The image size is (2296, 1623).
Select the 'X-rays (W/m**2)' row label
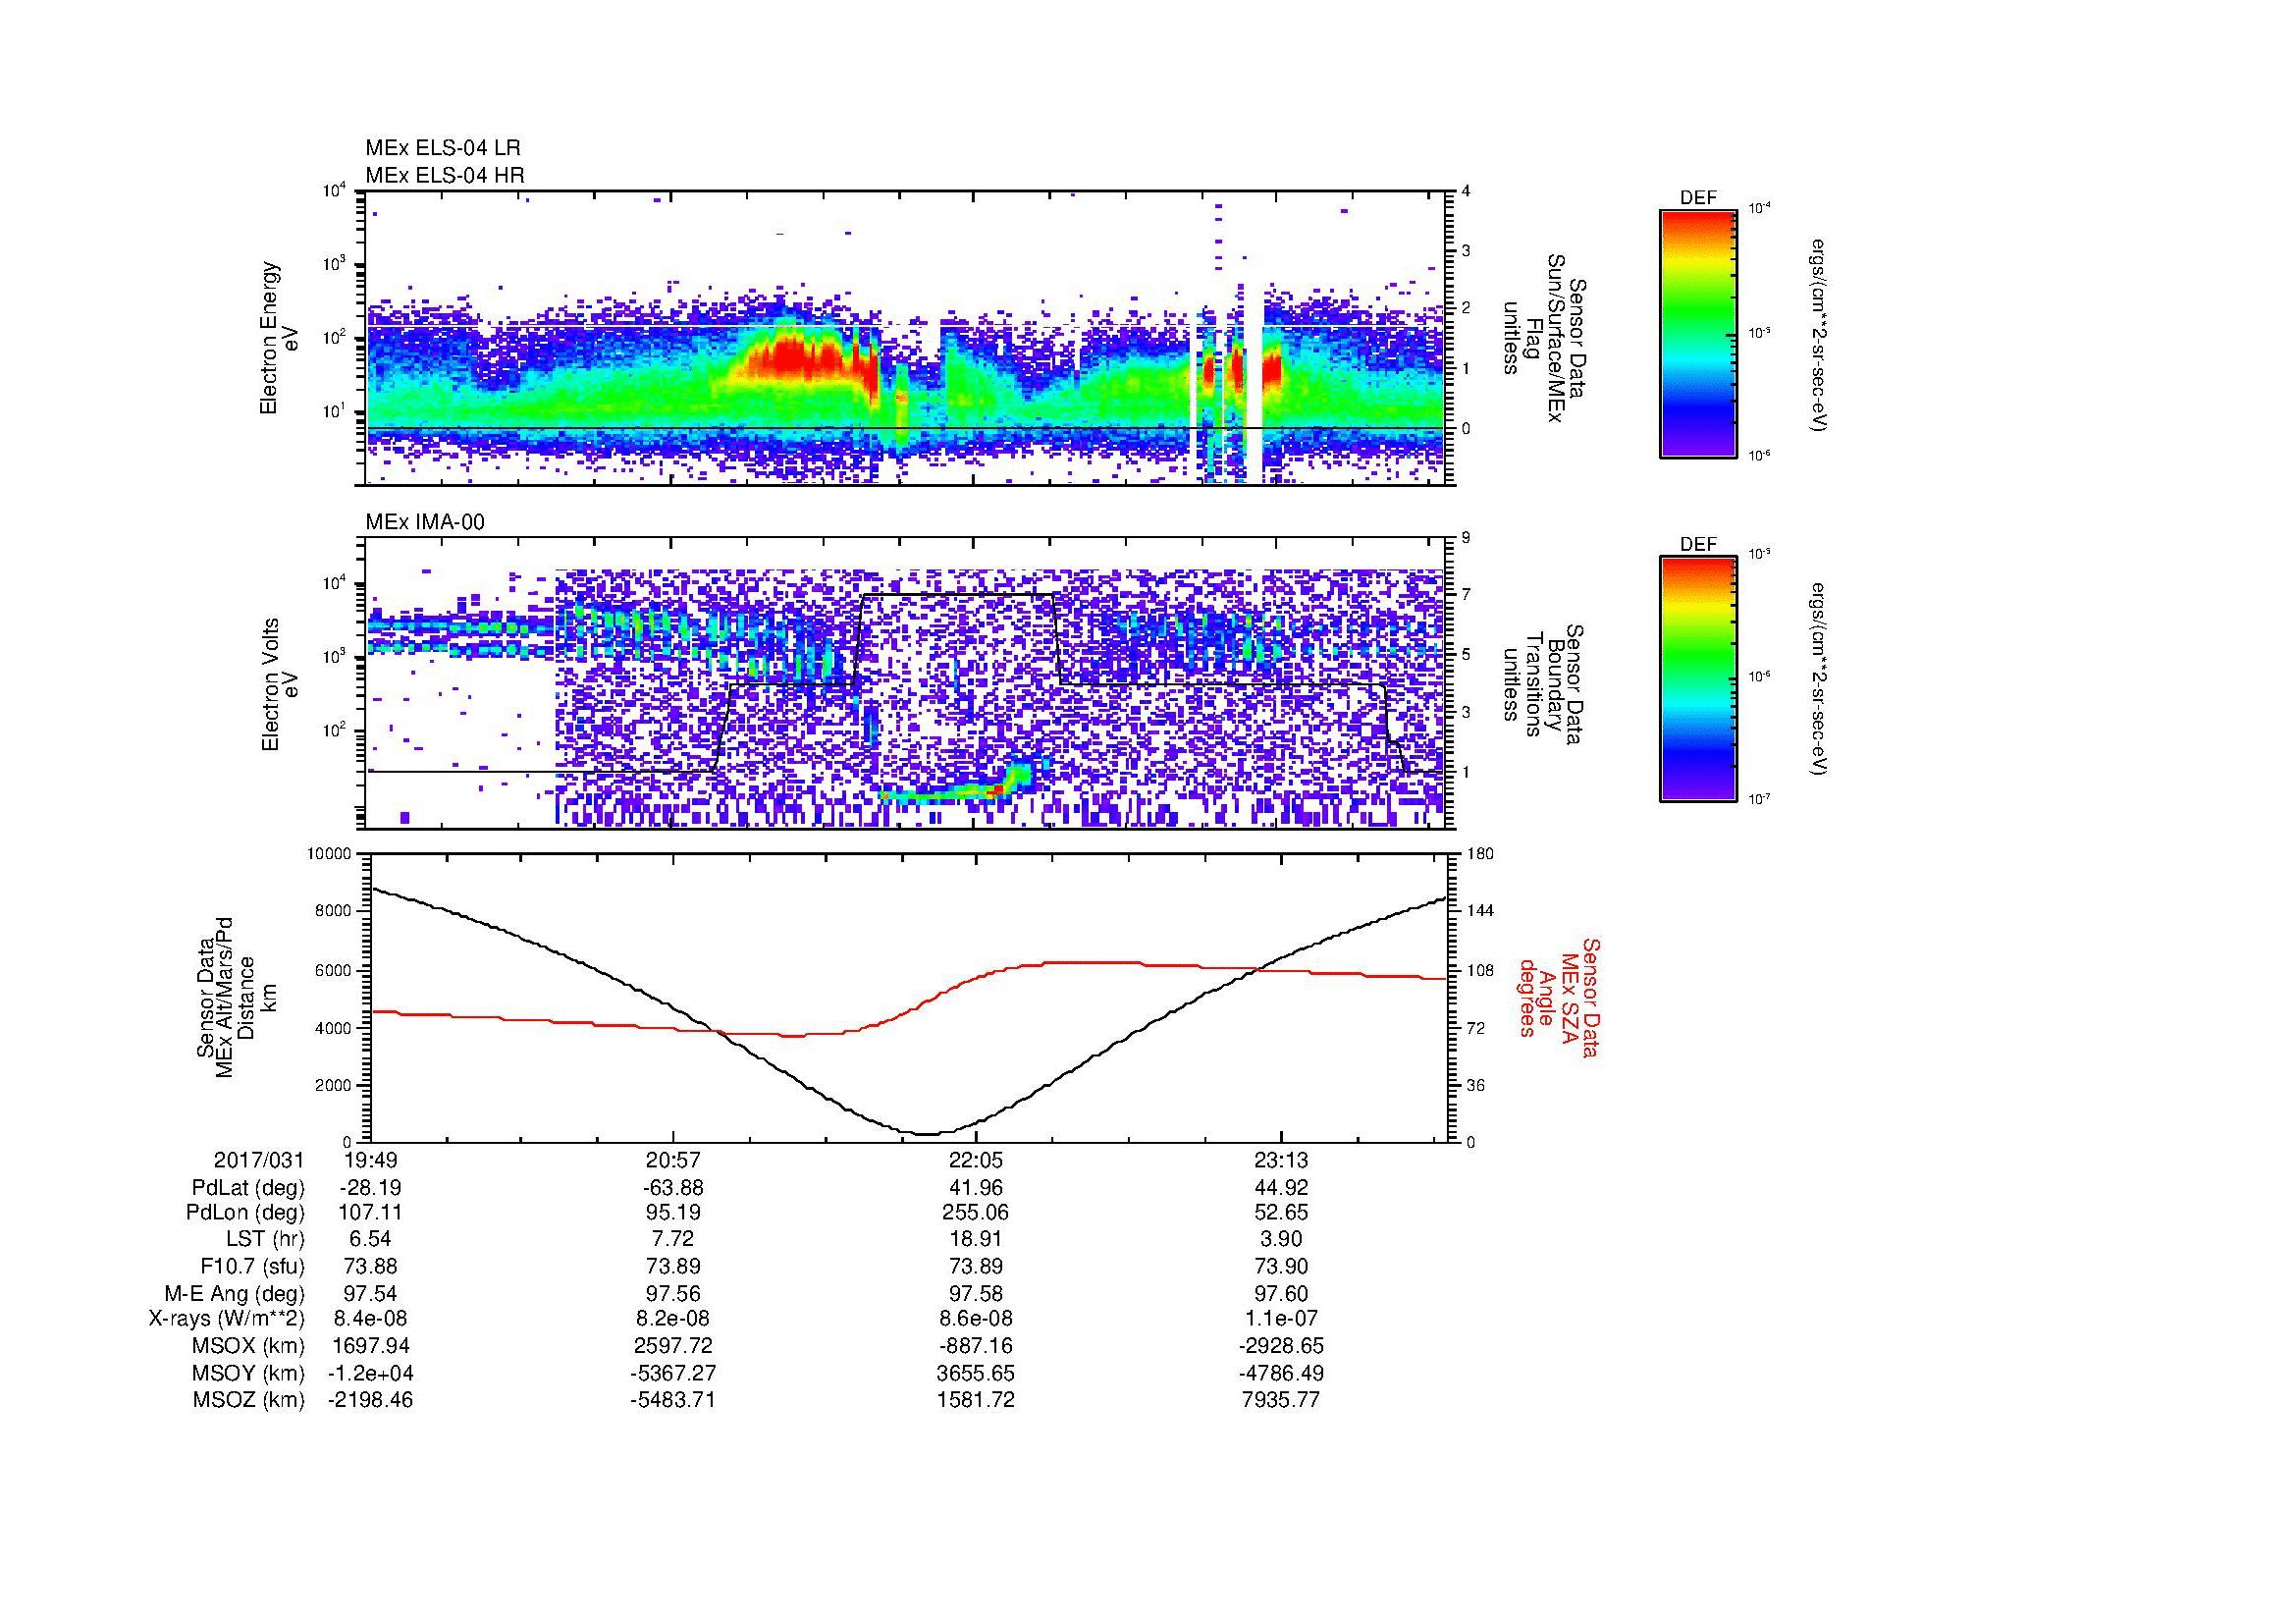tap(226, 1320)
